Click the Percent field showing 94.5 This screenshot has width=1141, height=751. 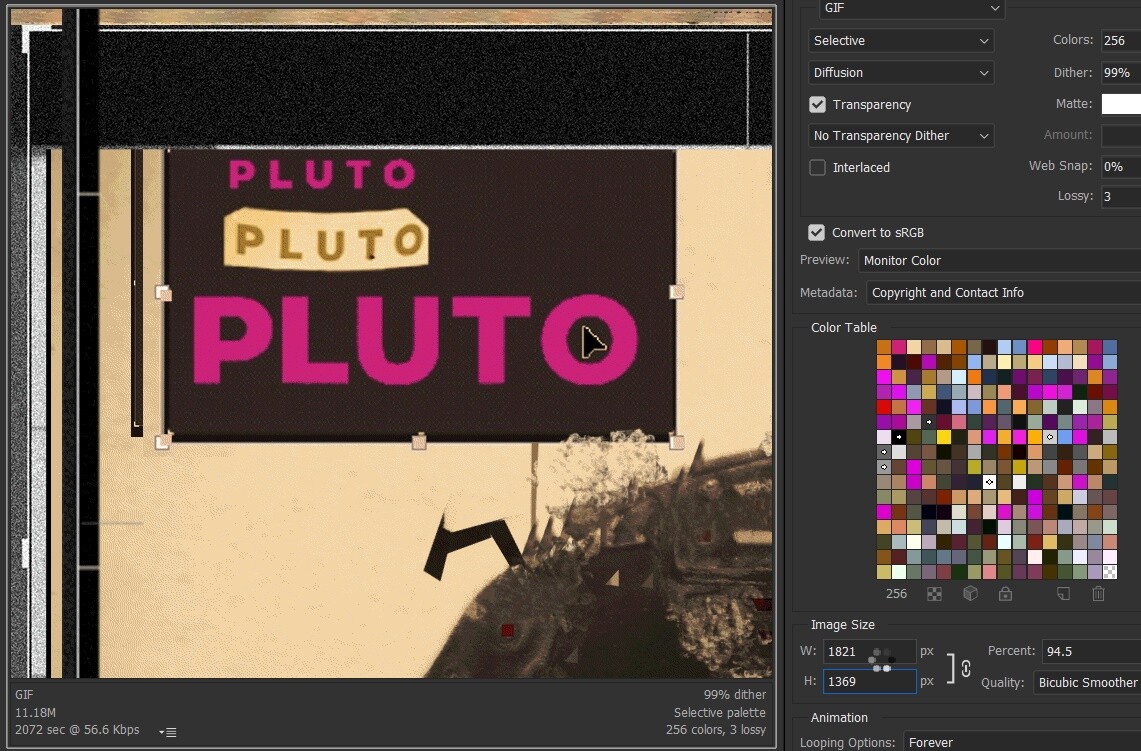coord(1092,651)
